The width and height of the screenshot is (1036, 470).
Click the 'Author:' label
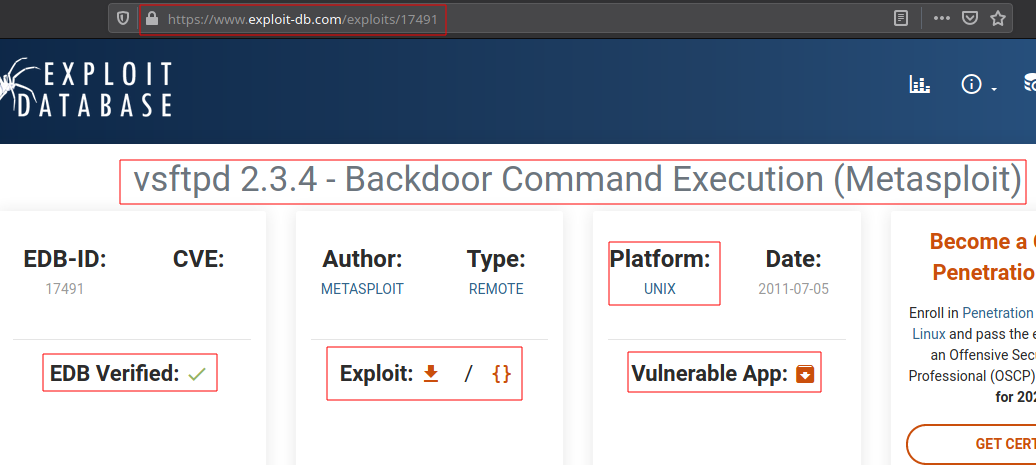coord(362,259)
